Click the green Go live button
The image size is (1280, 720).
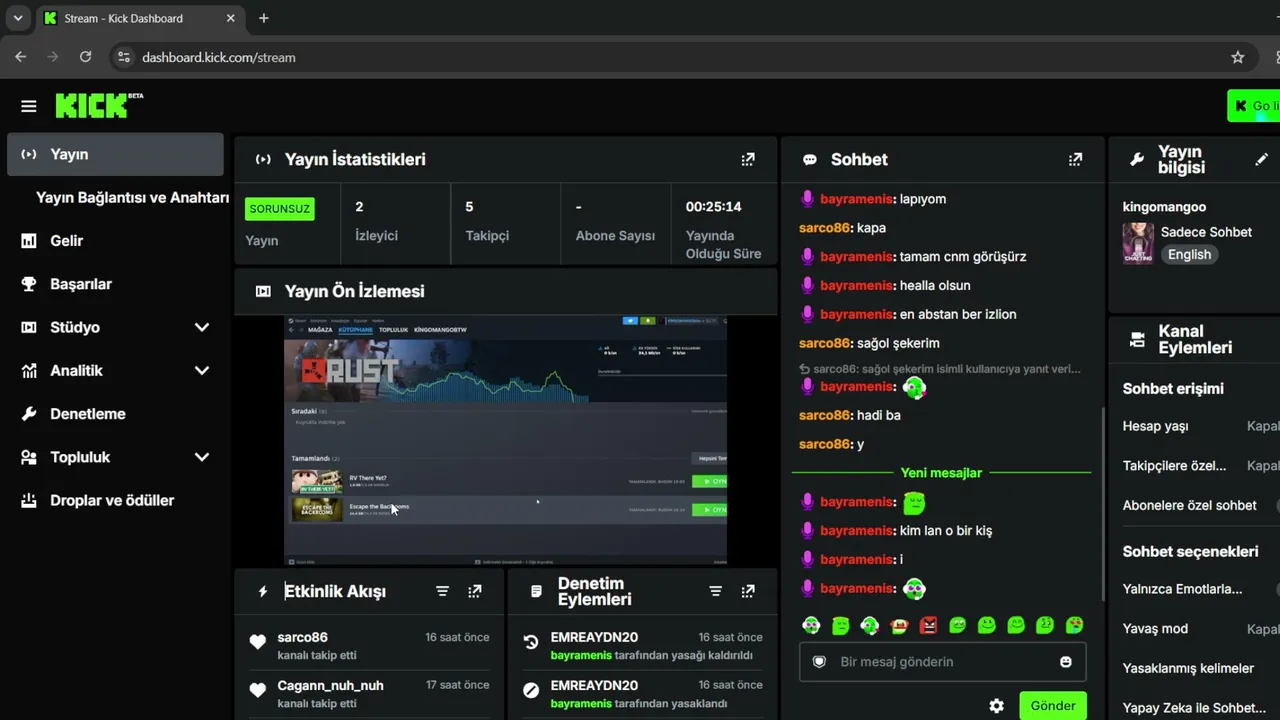[1254, 106]
